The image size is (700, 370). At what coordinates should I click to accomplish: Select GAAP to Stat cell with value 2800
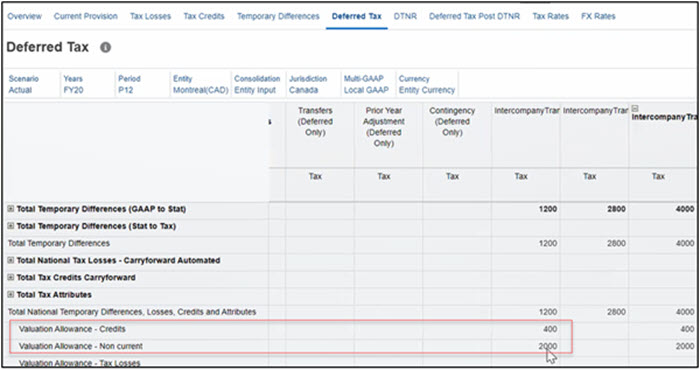point(616,209)
